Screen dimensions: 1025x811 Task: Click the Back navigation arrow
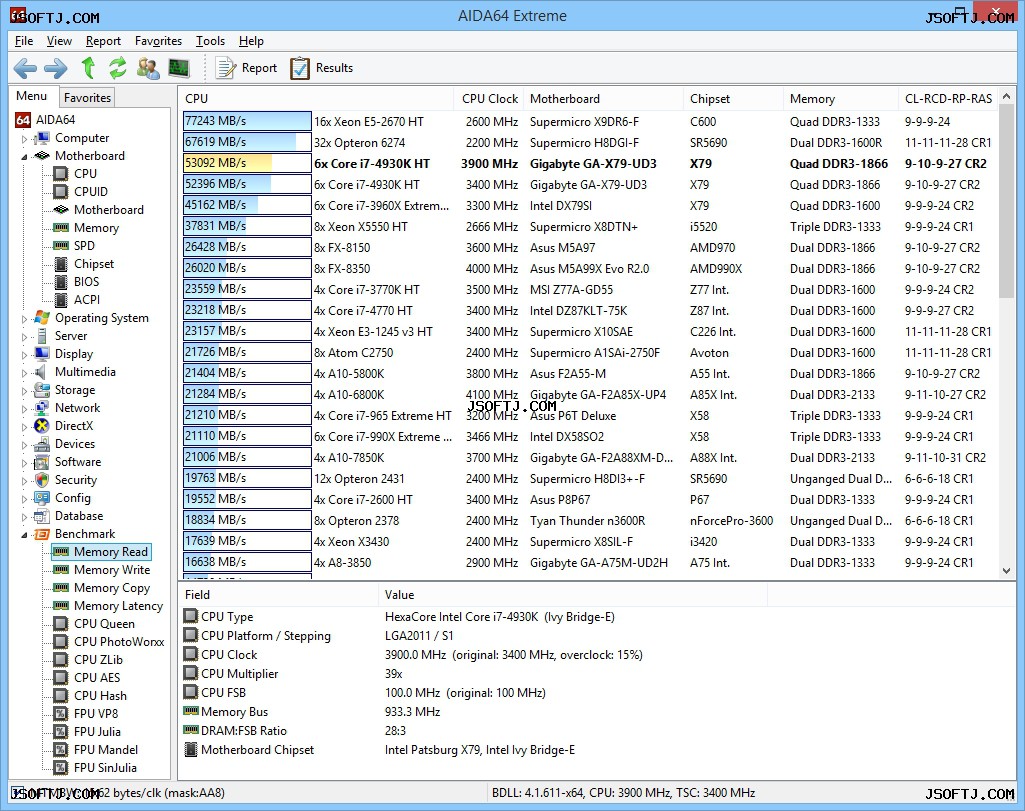tap(25, 68)
